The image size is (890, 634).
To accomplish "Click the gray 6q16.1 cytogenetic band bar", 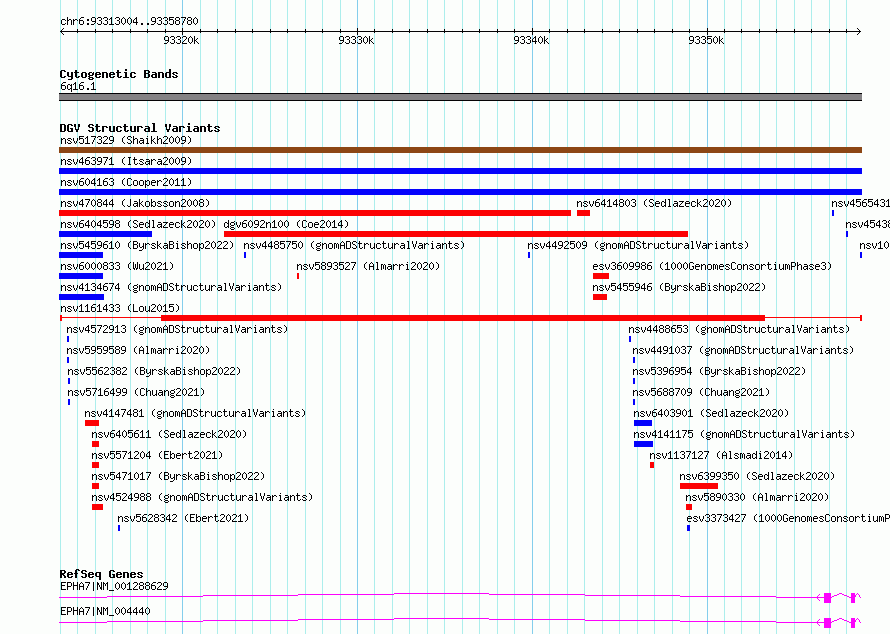I will [460, 97].
